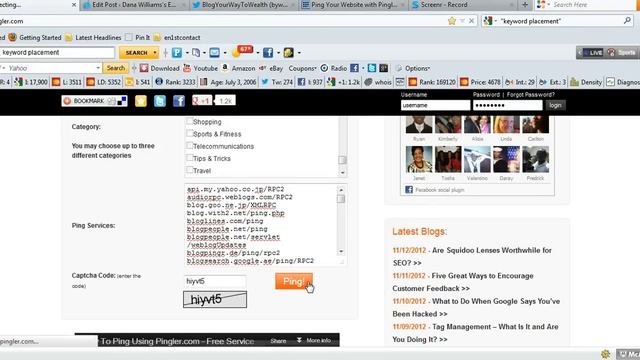Click the Facebook icon in the top toolbar
640x360 pixels.
click(x=268, y=53)
